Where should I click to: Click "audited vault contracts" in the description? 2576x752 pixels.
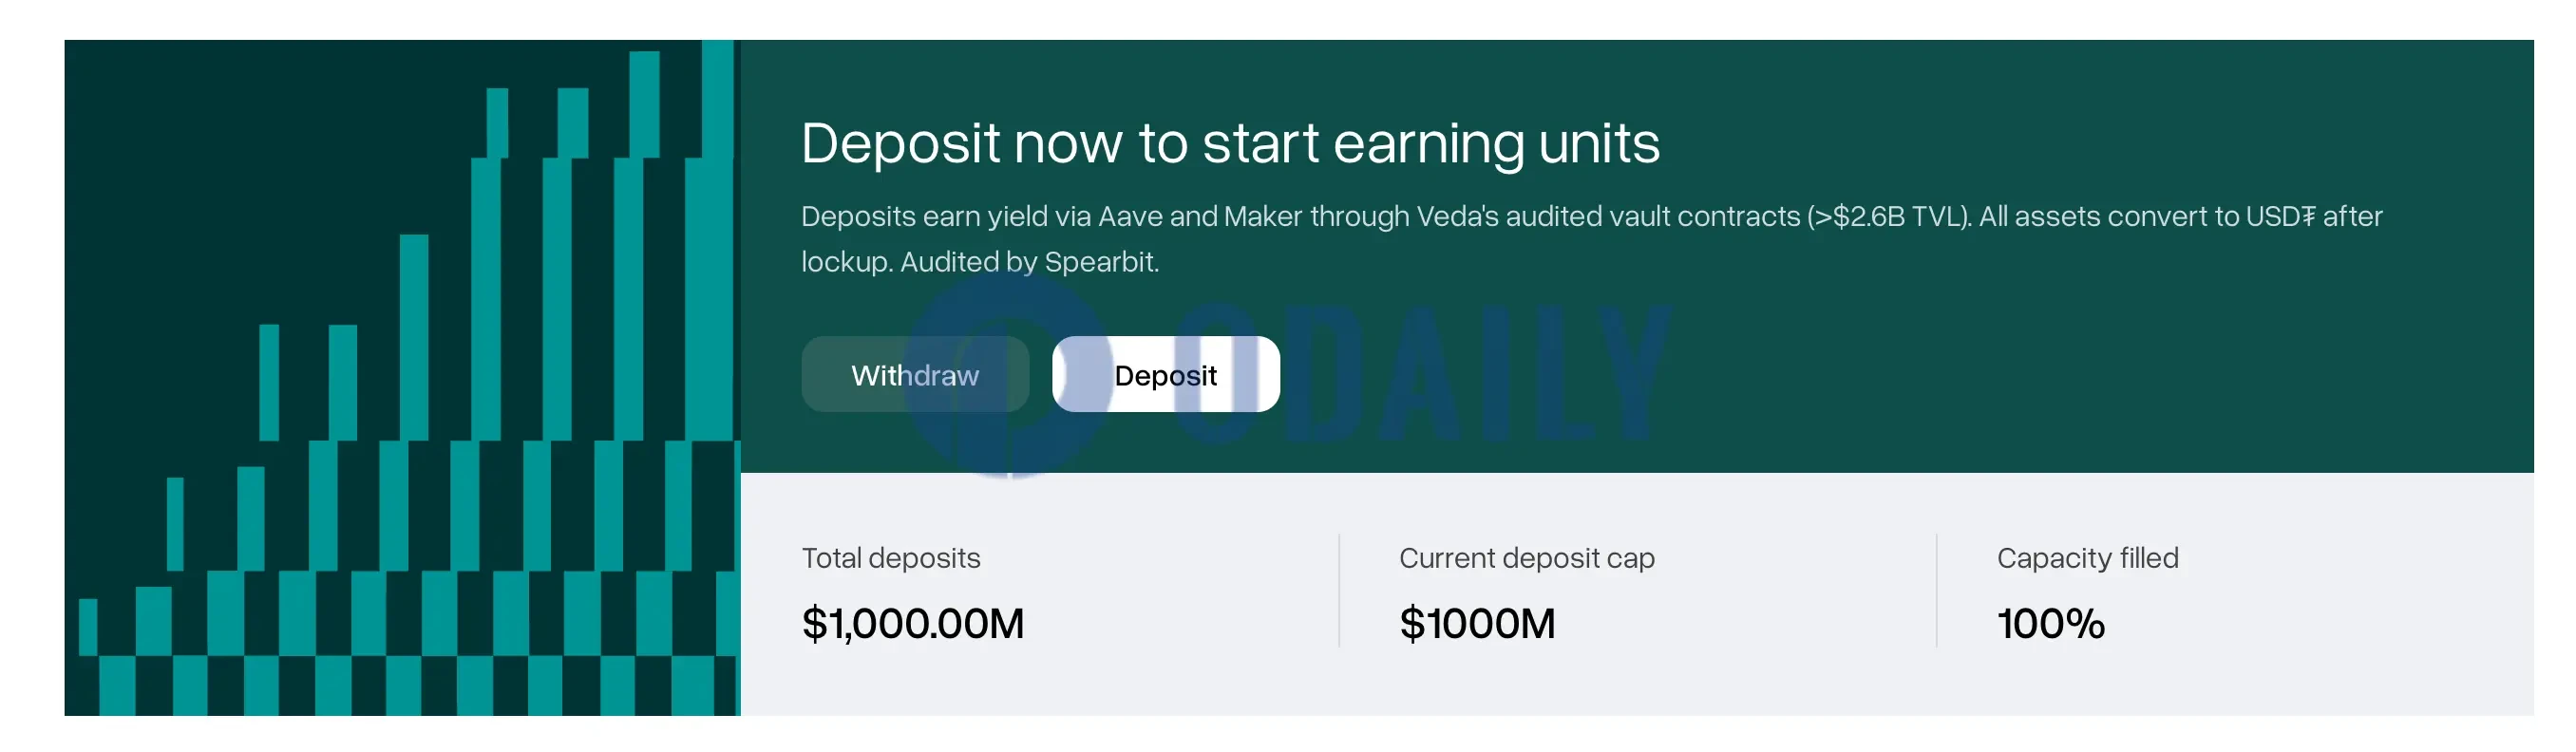(1652, 217)
